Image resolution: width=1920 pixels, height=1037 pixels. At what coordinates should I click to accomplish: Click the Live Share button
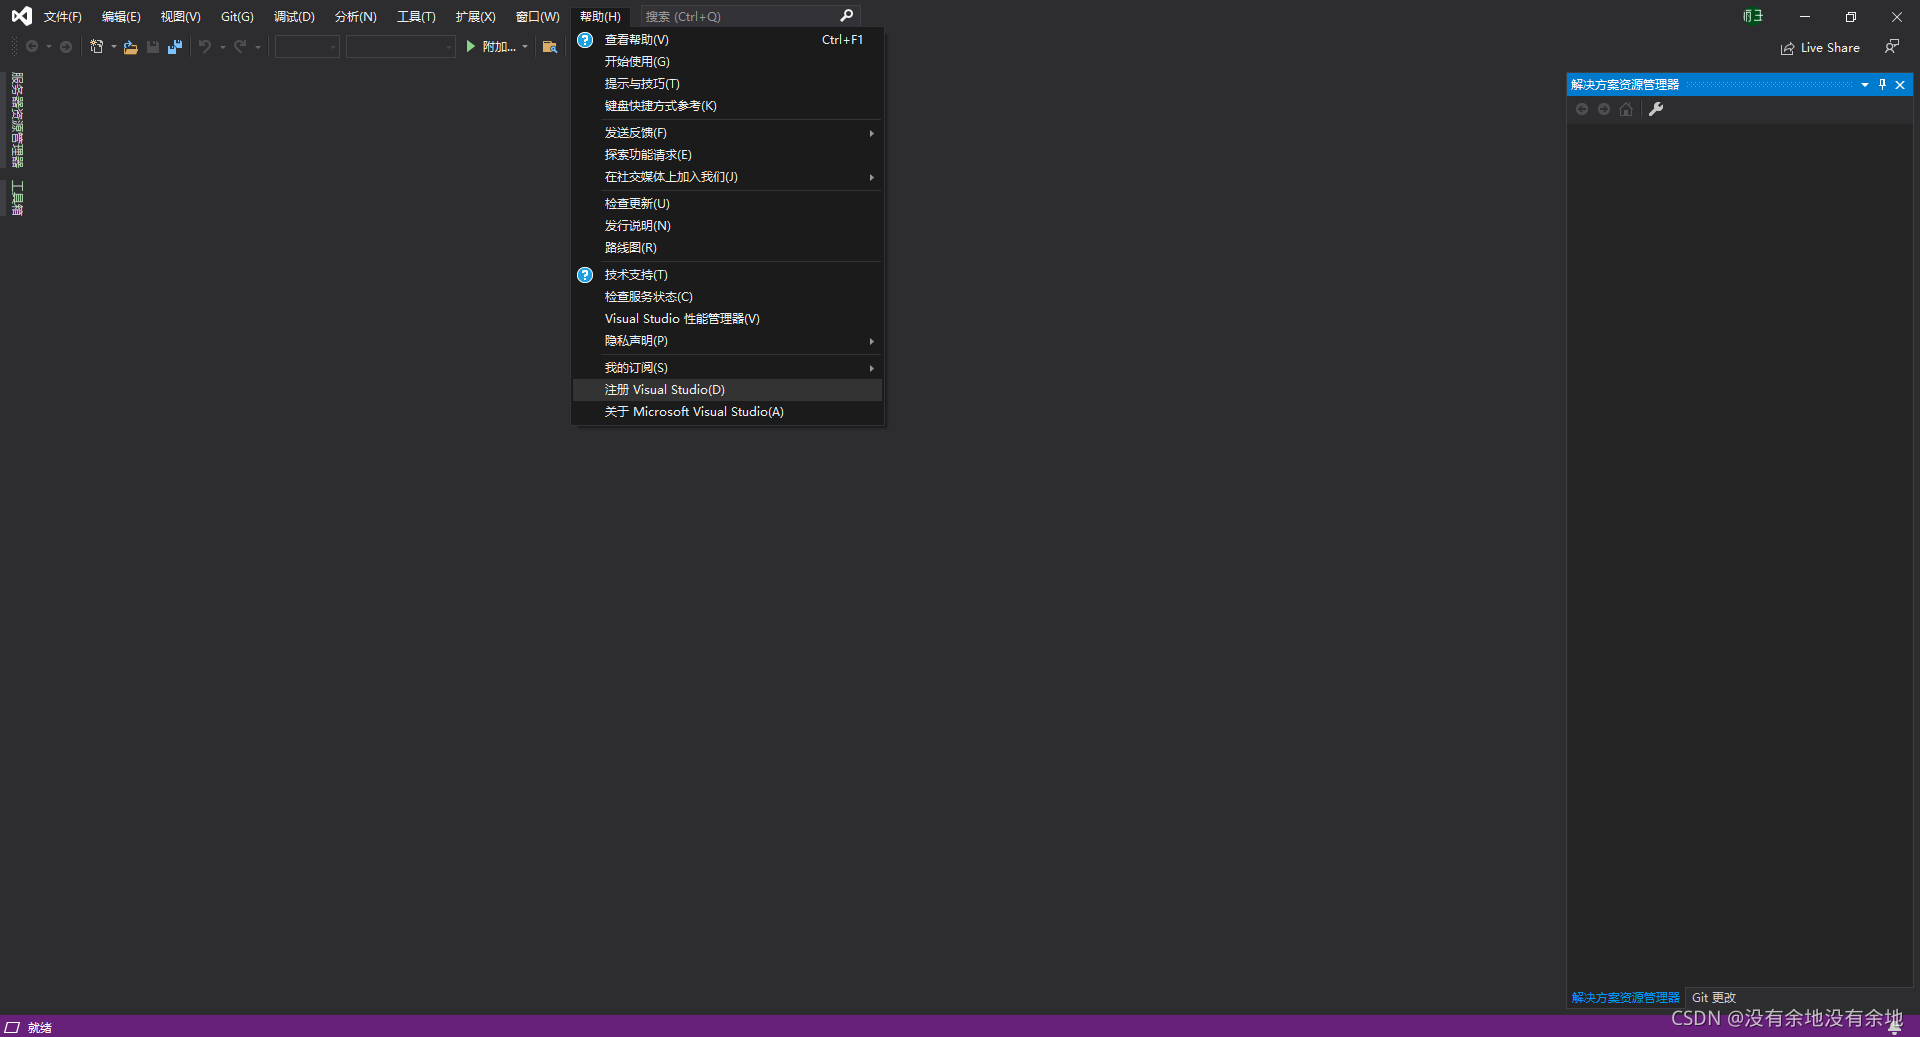pyautogui.click(x=1820, y=48)
